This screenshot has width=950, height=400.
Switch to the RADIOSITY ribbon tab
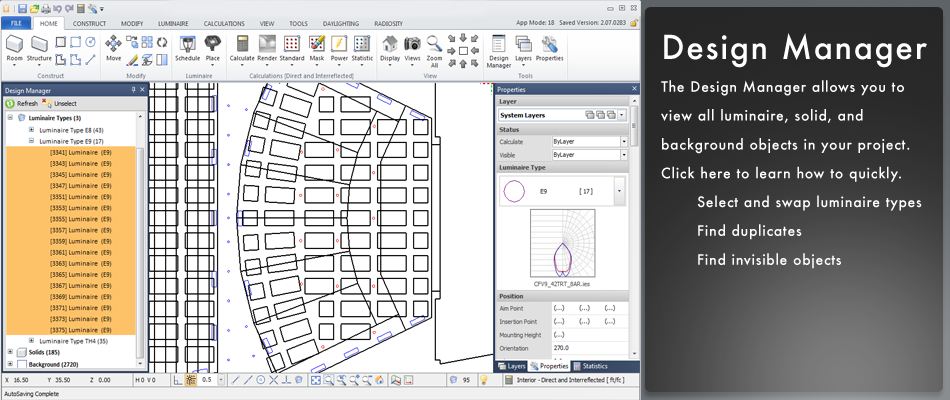coord(388,24)
